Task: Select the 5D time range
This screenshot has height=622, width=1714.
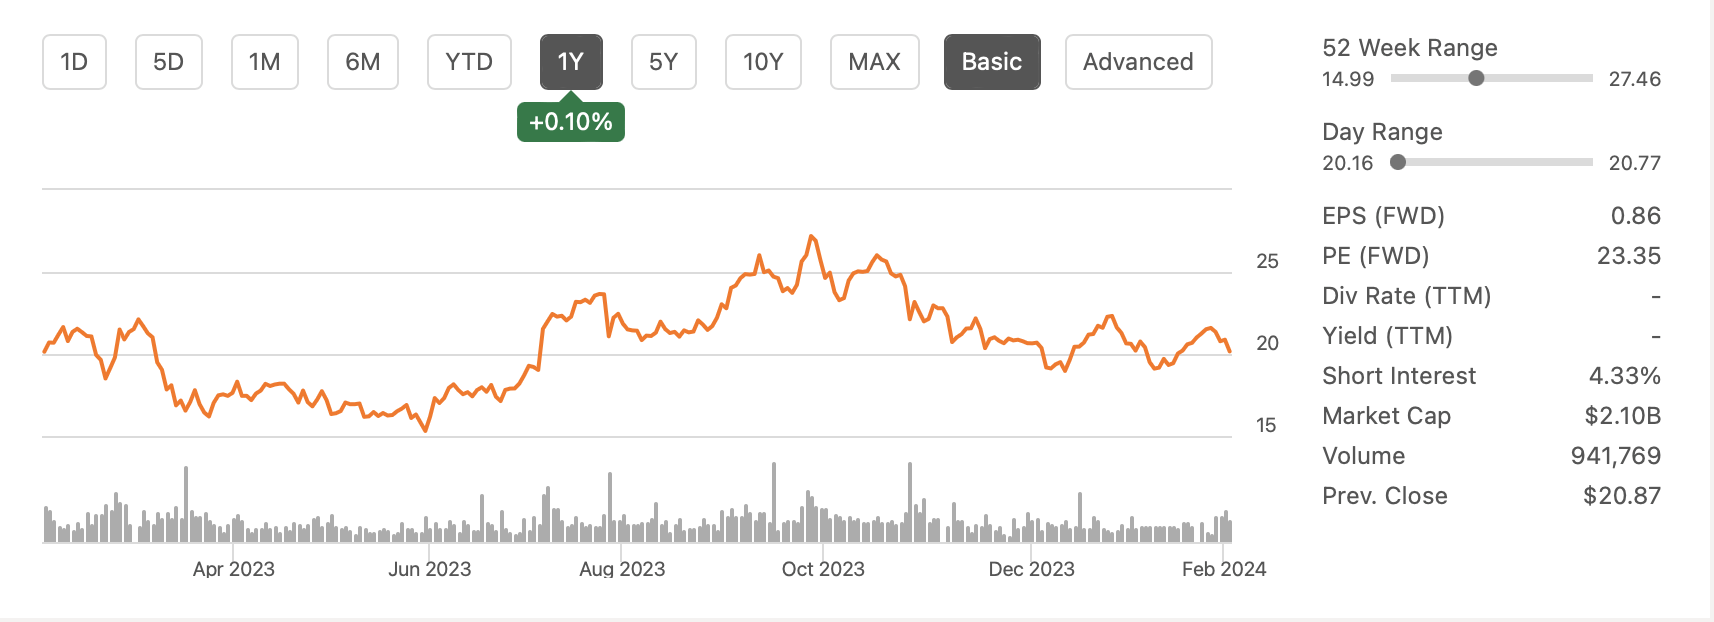Action: point(168,61)
